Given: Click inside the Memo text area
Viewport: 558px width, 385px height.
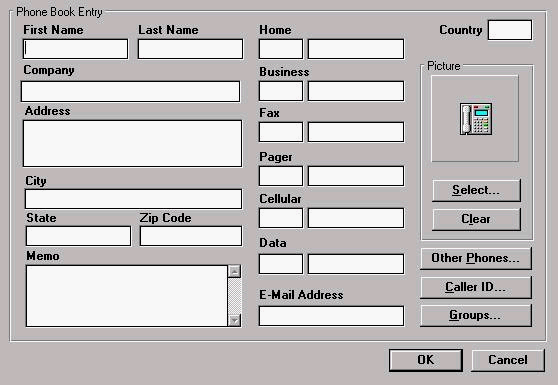Looking at the screenshot, I should (127, 296).
